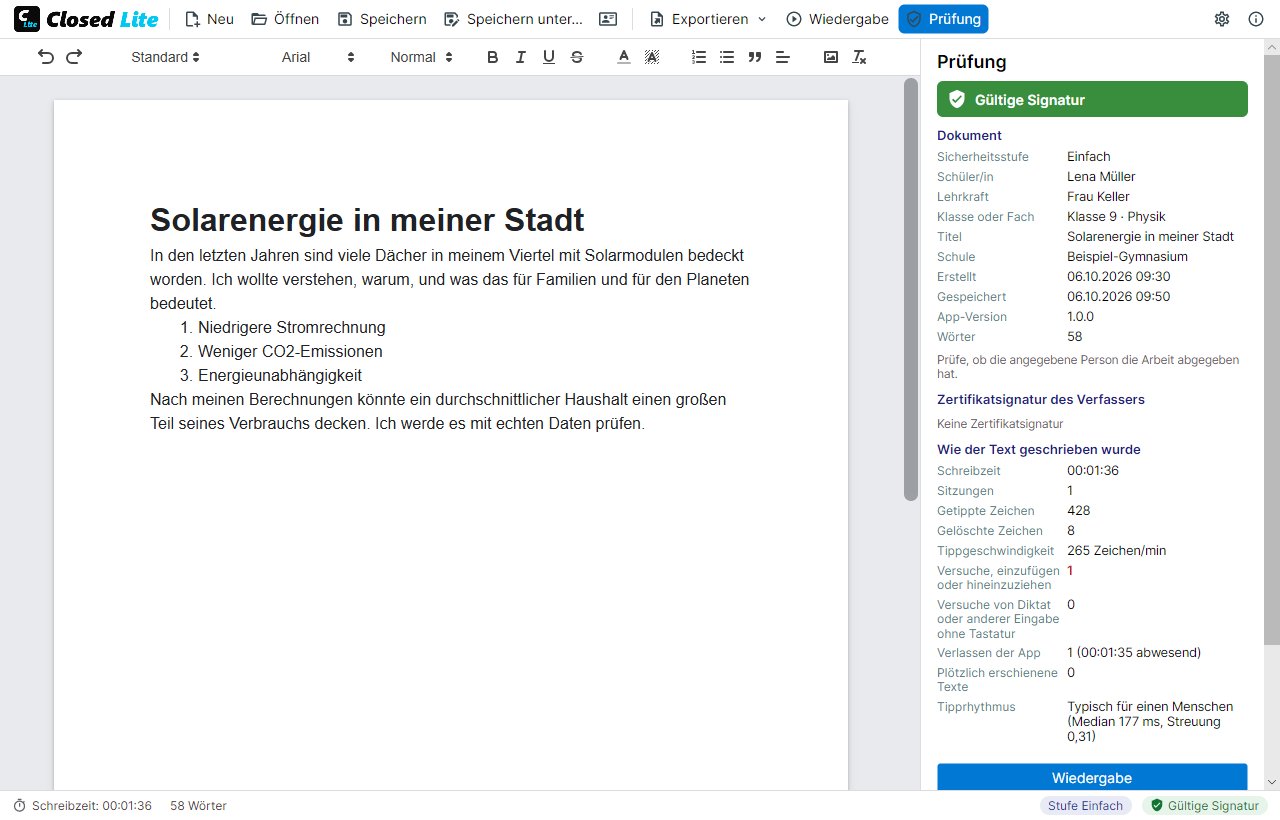
Task: Open the Arial font dropdown
Action: (x=318, y=57)
